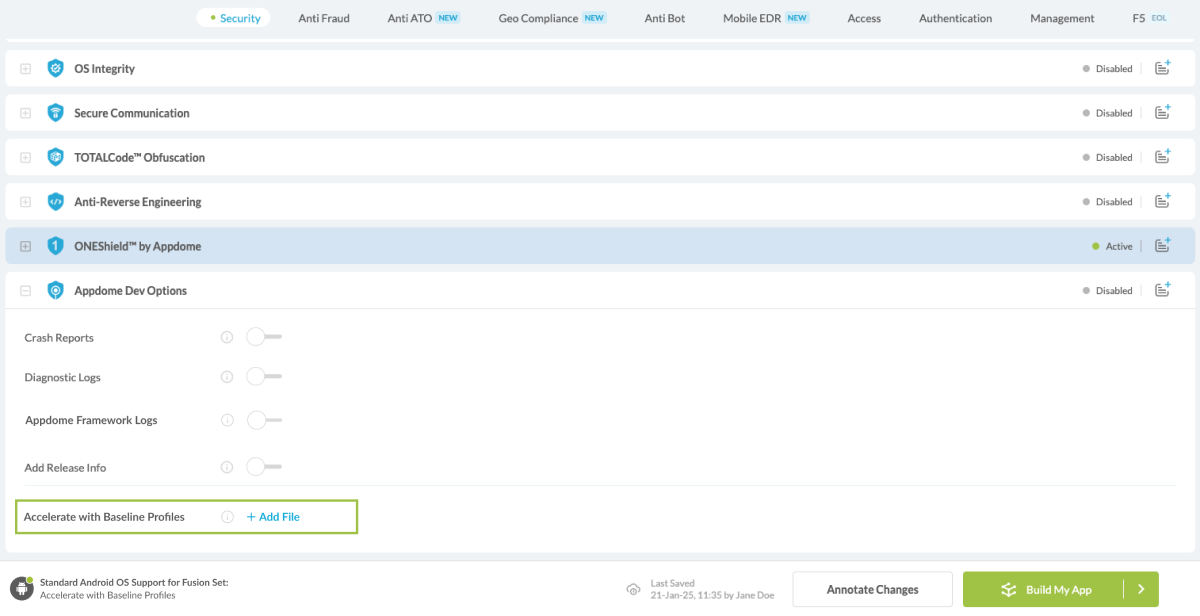Image resolution: width=1200 pixels, height=616 pixels.
Task: Open the info tooltip icon beside Crash Reports
Action: [x=227, y=337]
